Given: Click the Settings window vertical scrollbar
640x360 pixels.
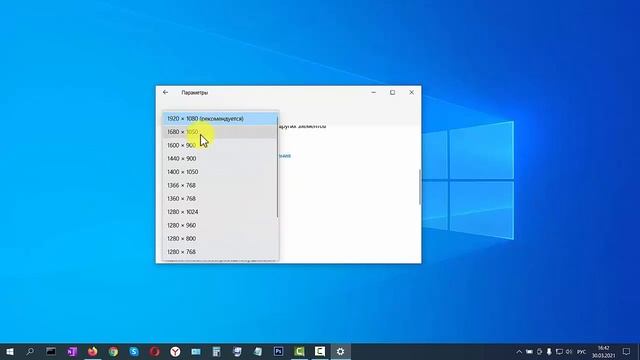Looking at the screenshot, I should (420, 187).
